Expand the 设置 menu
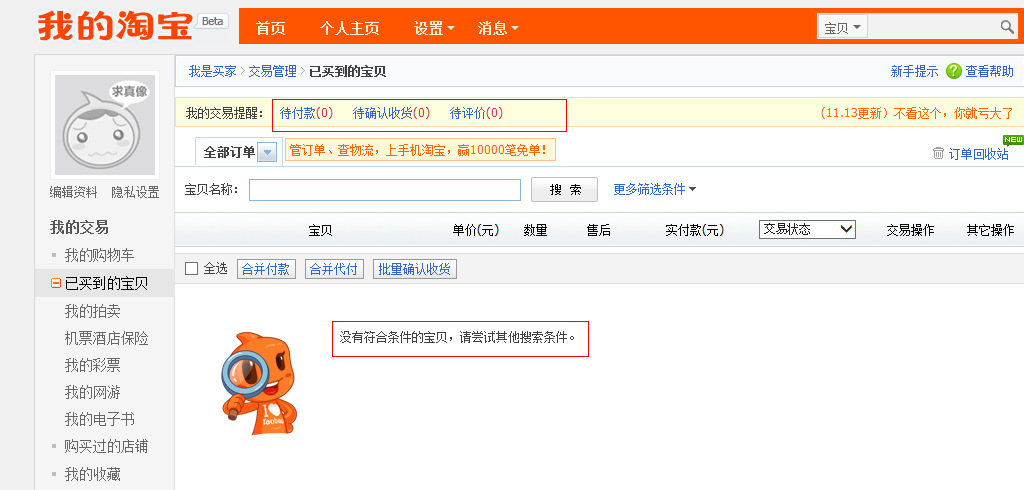 (434, 28)
